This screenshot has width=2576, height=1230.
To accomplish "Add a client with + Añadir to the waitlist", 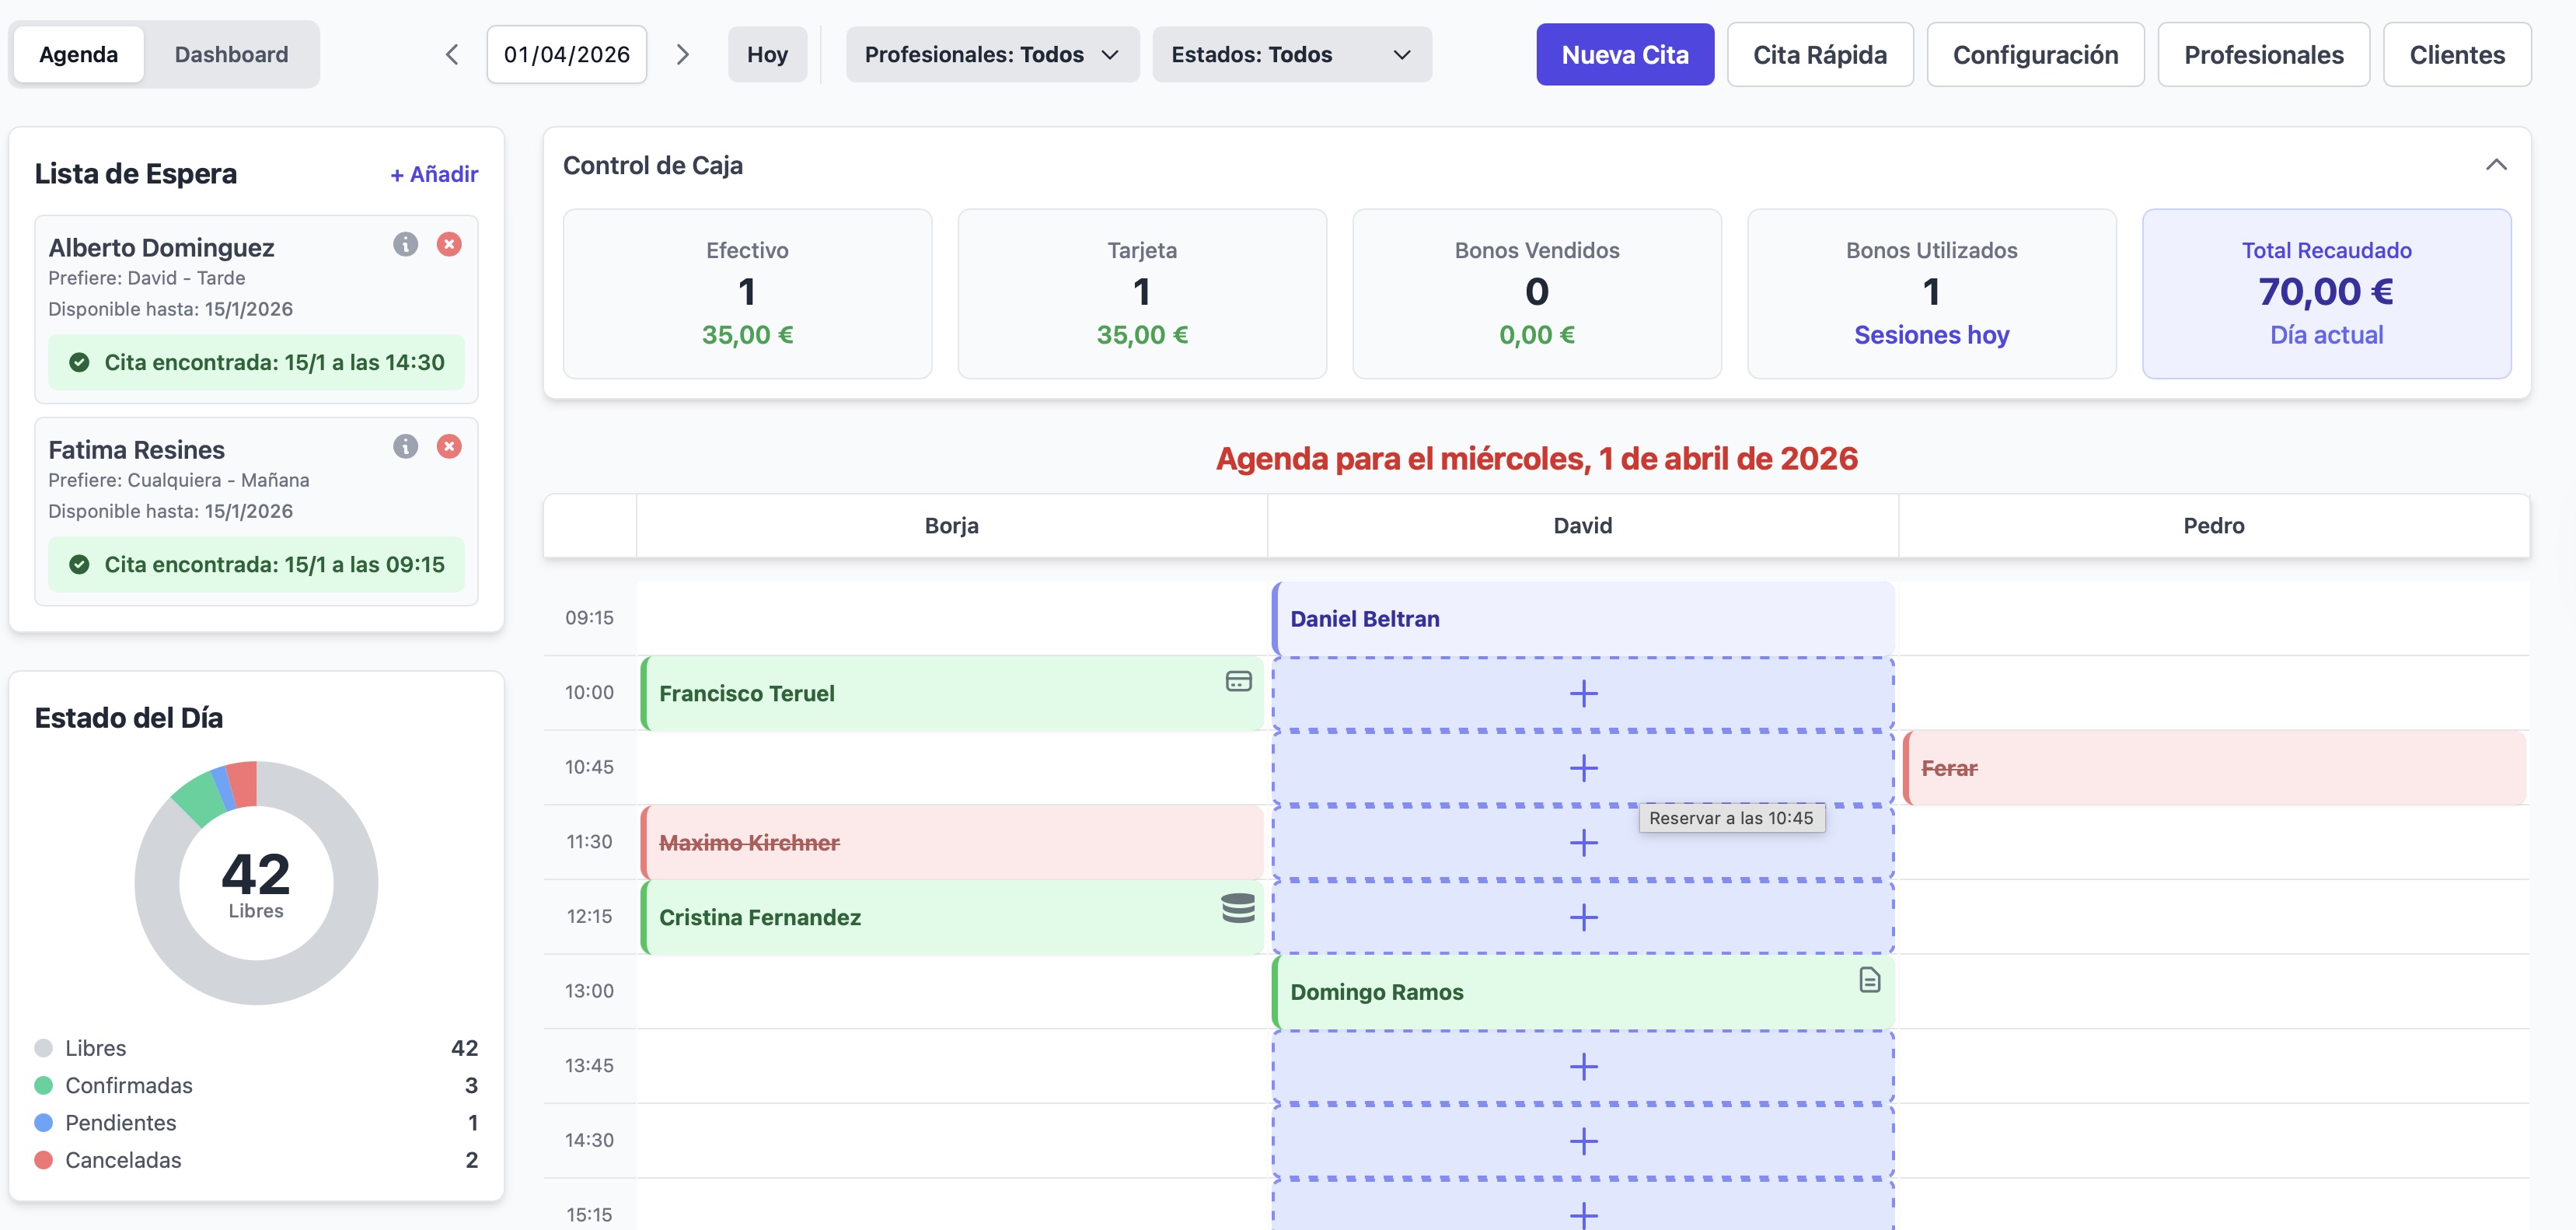I will [x=433, y=173].
